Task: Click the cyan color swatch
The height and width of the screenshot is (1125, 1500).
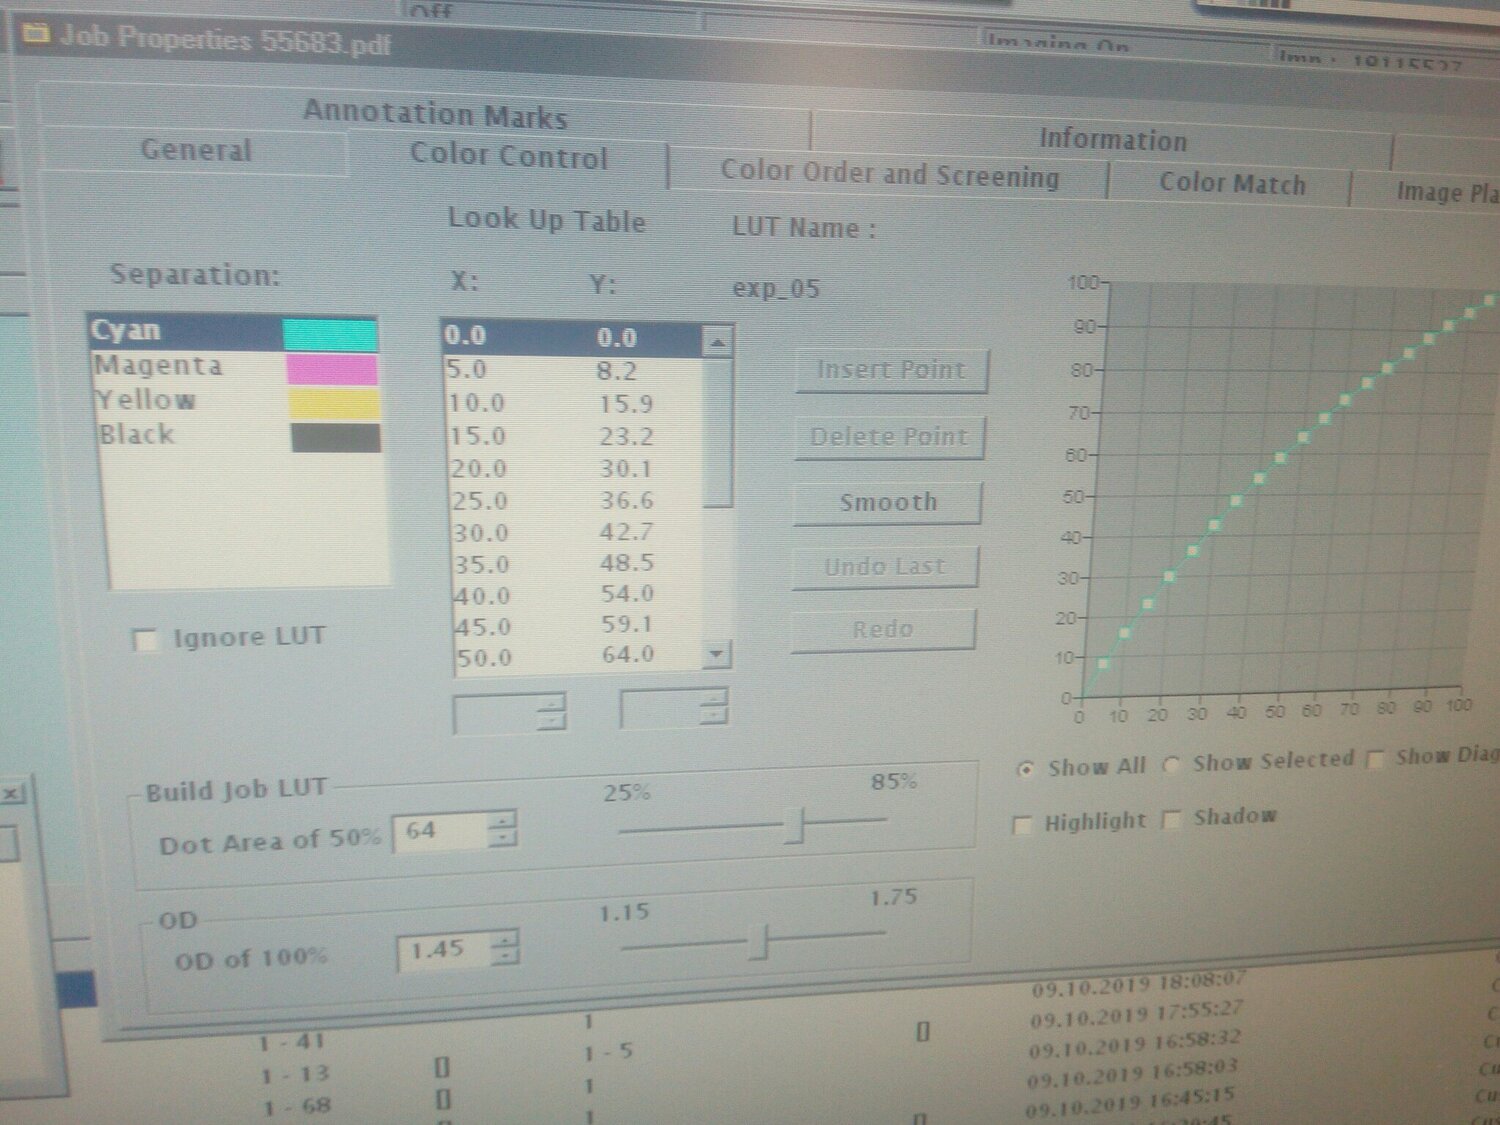Action: coord(330,334)
